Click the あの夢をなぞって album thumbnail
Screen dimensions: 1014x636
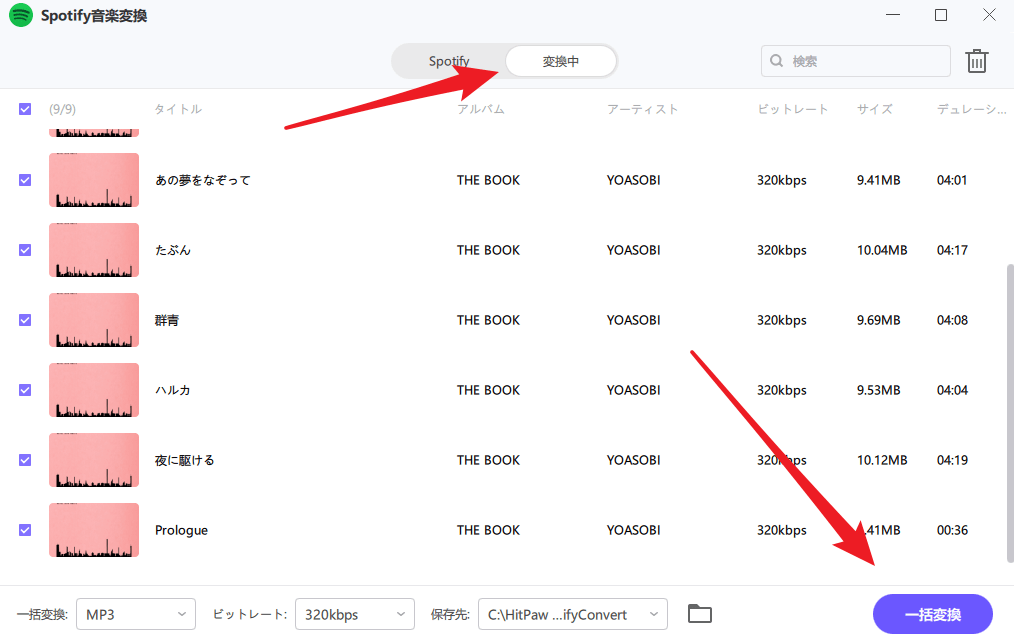[94, 180]
